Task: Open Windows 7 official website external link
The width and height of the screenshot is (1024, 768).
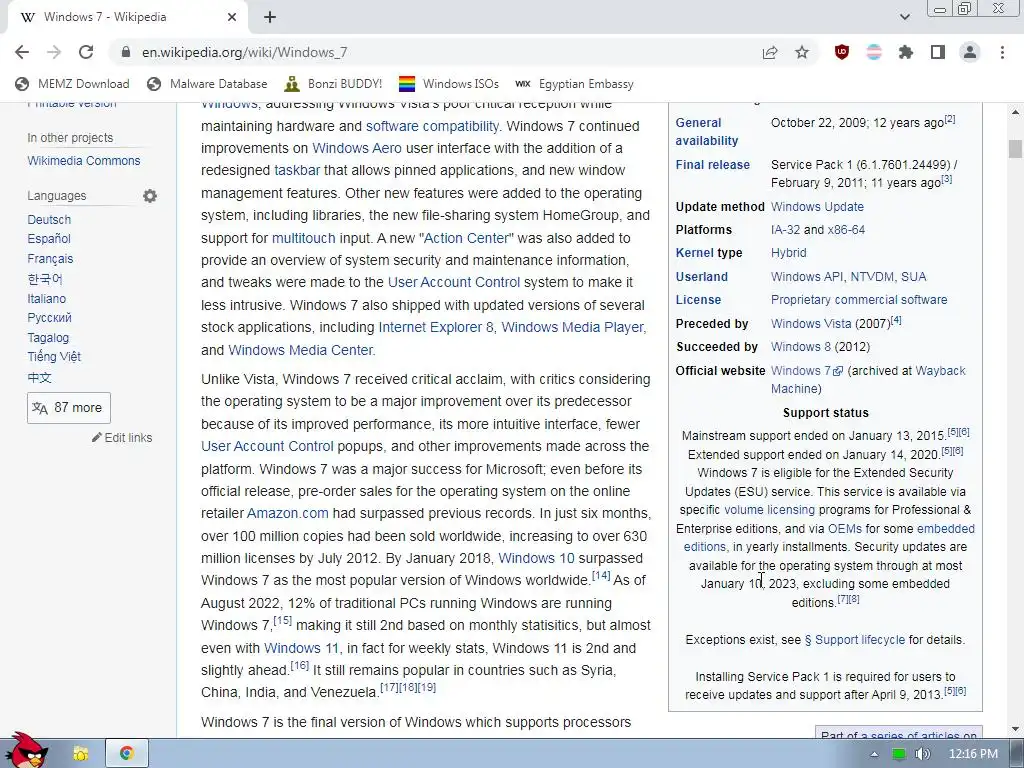Action: [807, 370]
